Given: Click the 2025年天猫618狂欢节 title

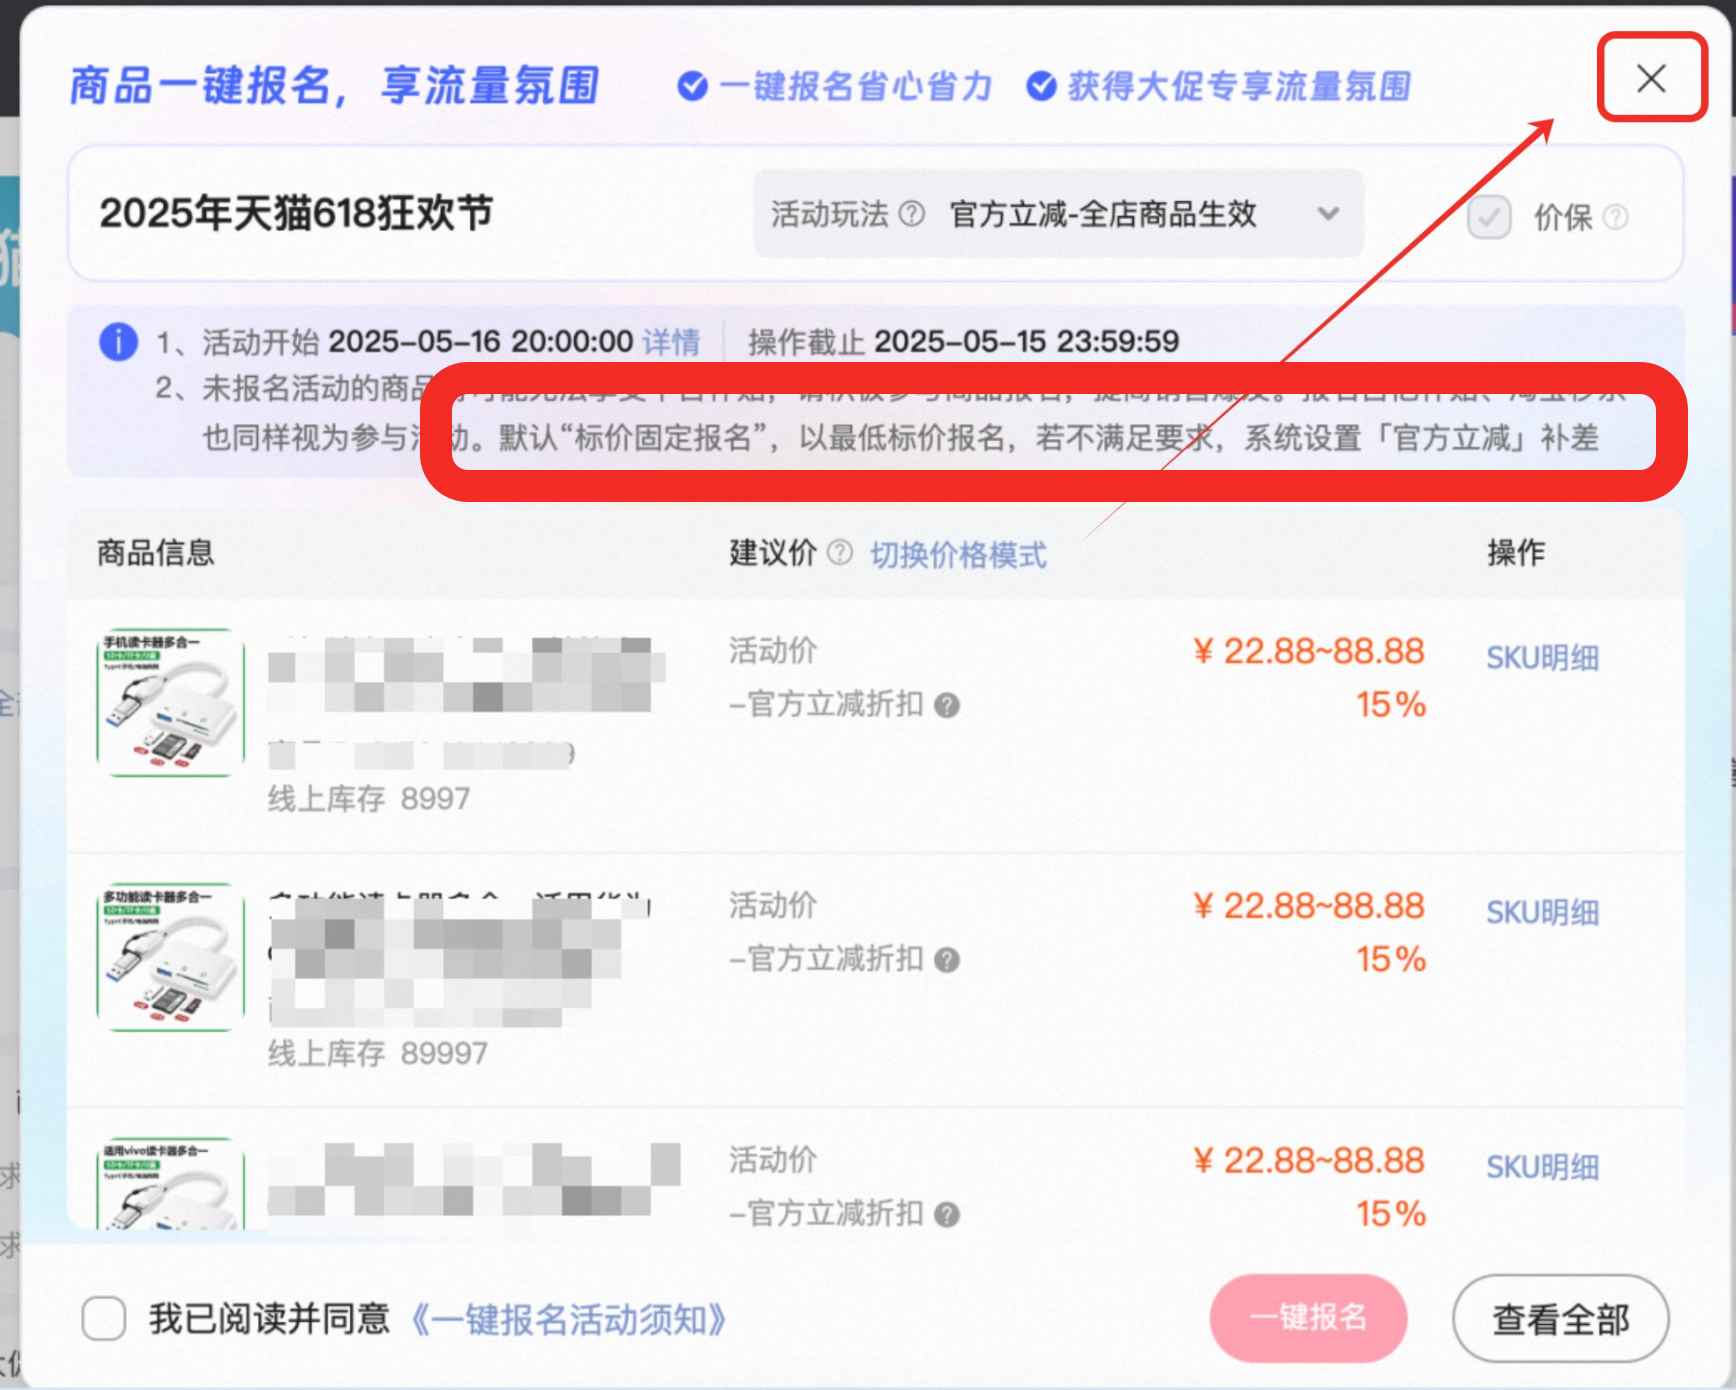Looking at the screenshot, I should coord(296,213).
